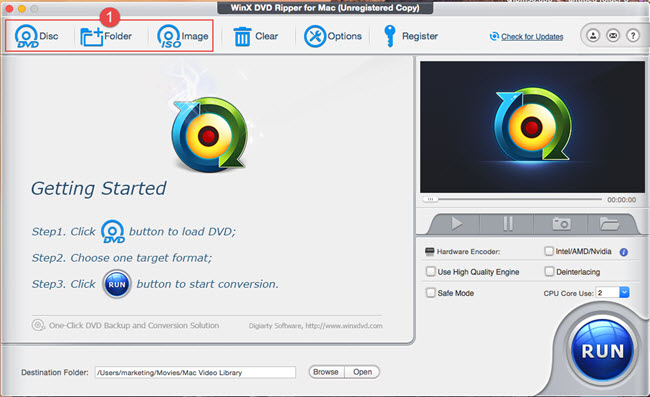Enable the Deinterlacing checkbox
This screenshot has height=397, width=650.
[x=549, y=271]
